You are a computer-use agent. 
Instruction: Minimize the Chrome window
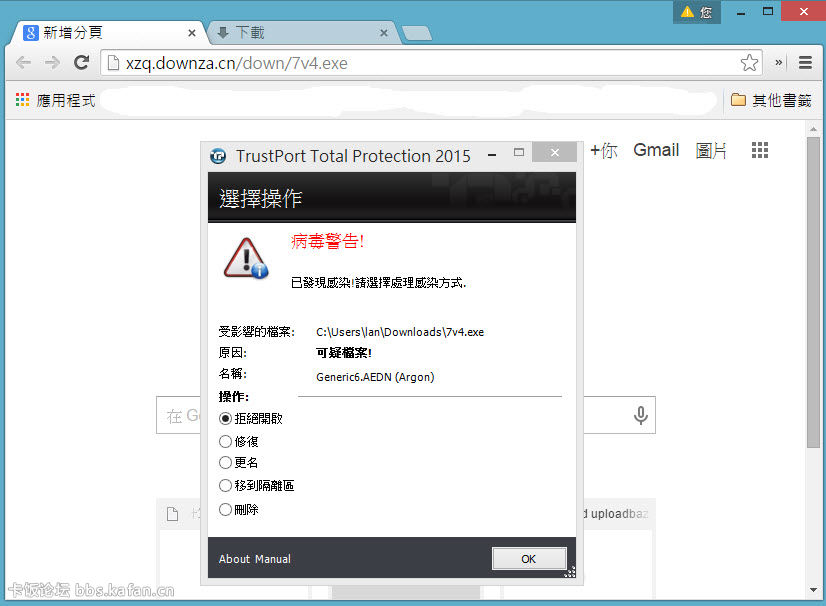(741, 13)
